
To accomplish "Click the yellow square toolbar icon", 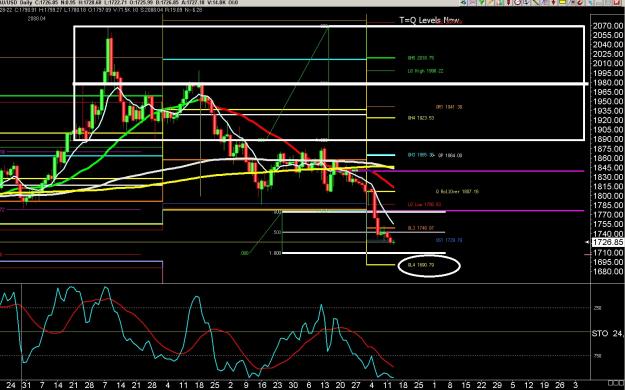I will 562,2.
